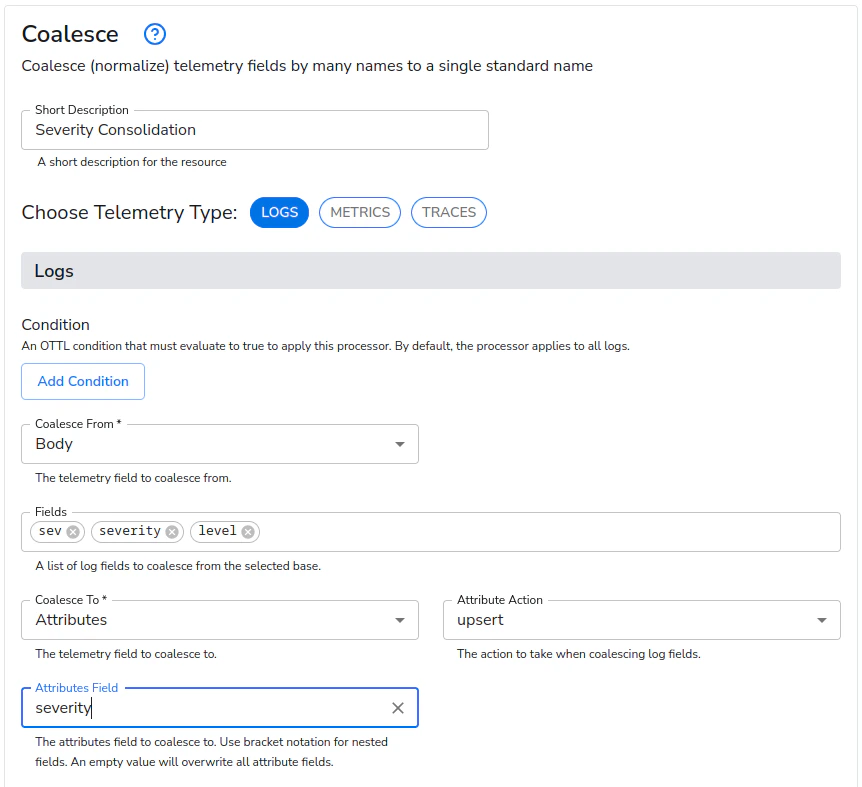Click the Add Condition button
This screenshot has height=787, width=862.
pyautogui.click(x=83, y=381)
